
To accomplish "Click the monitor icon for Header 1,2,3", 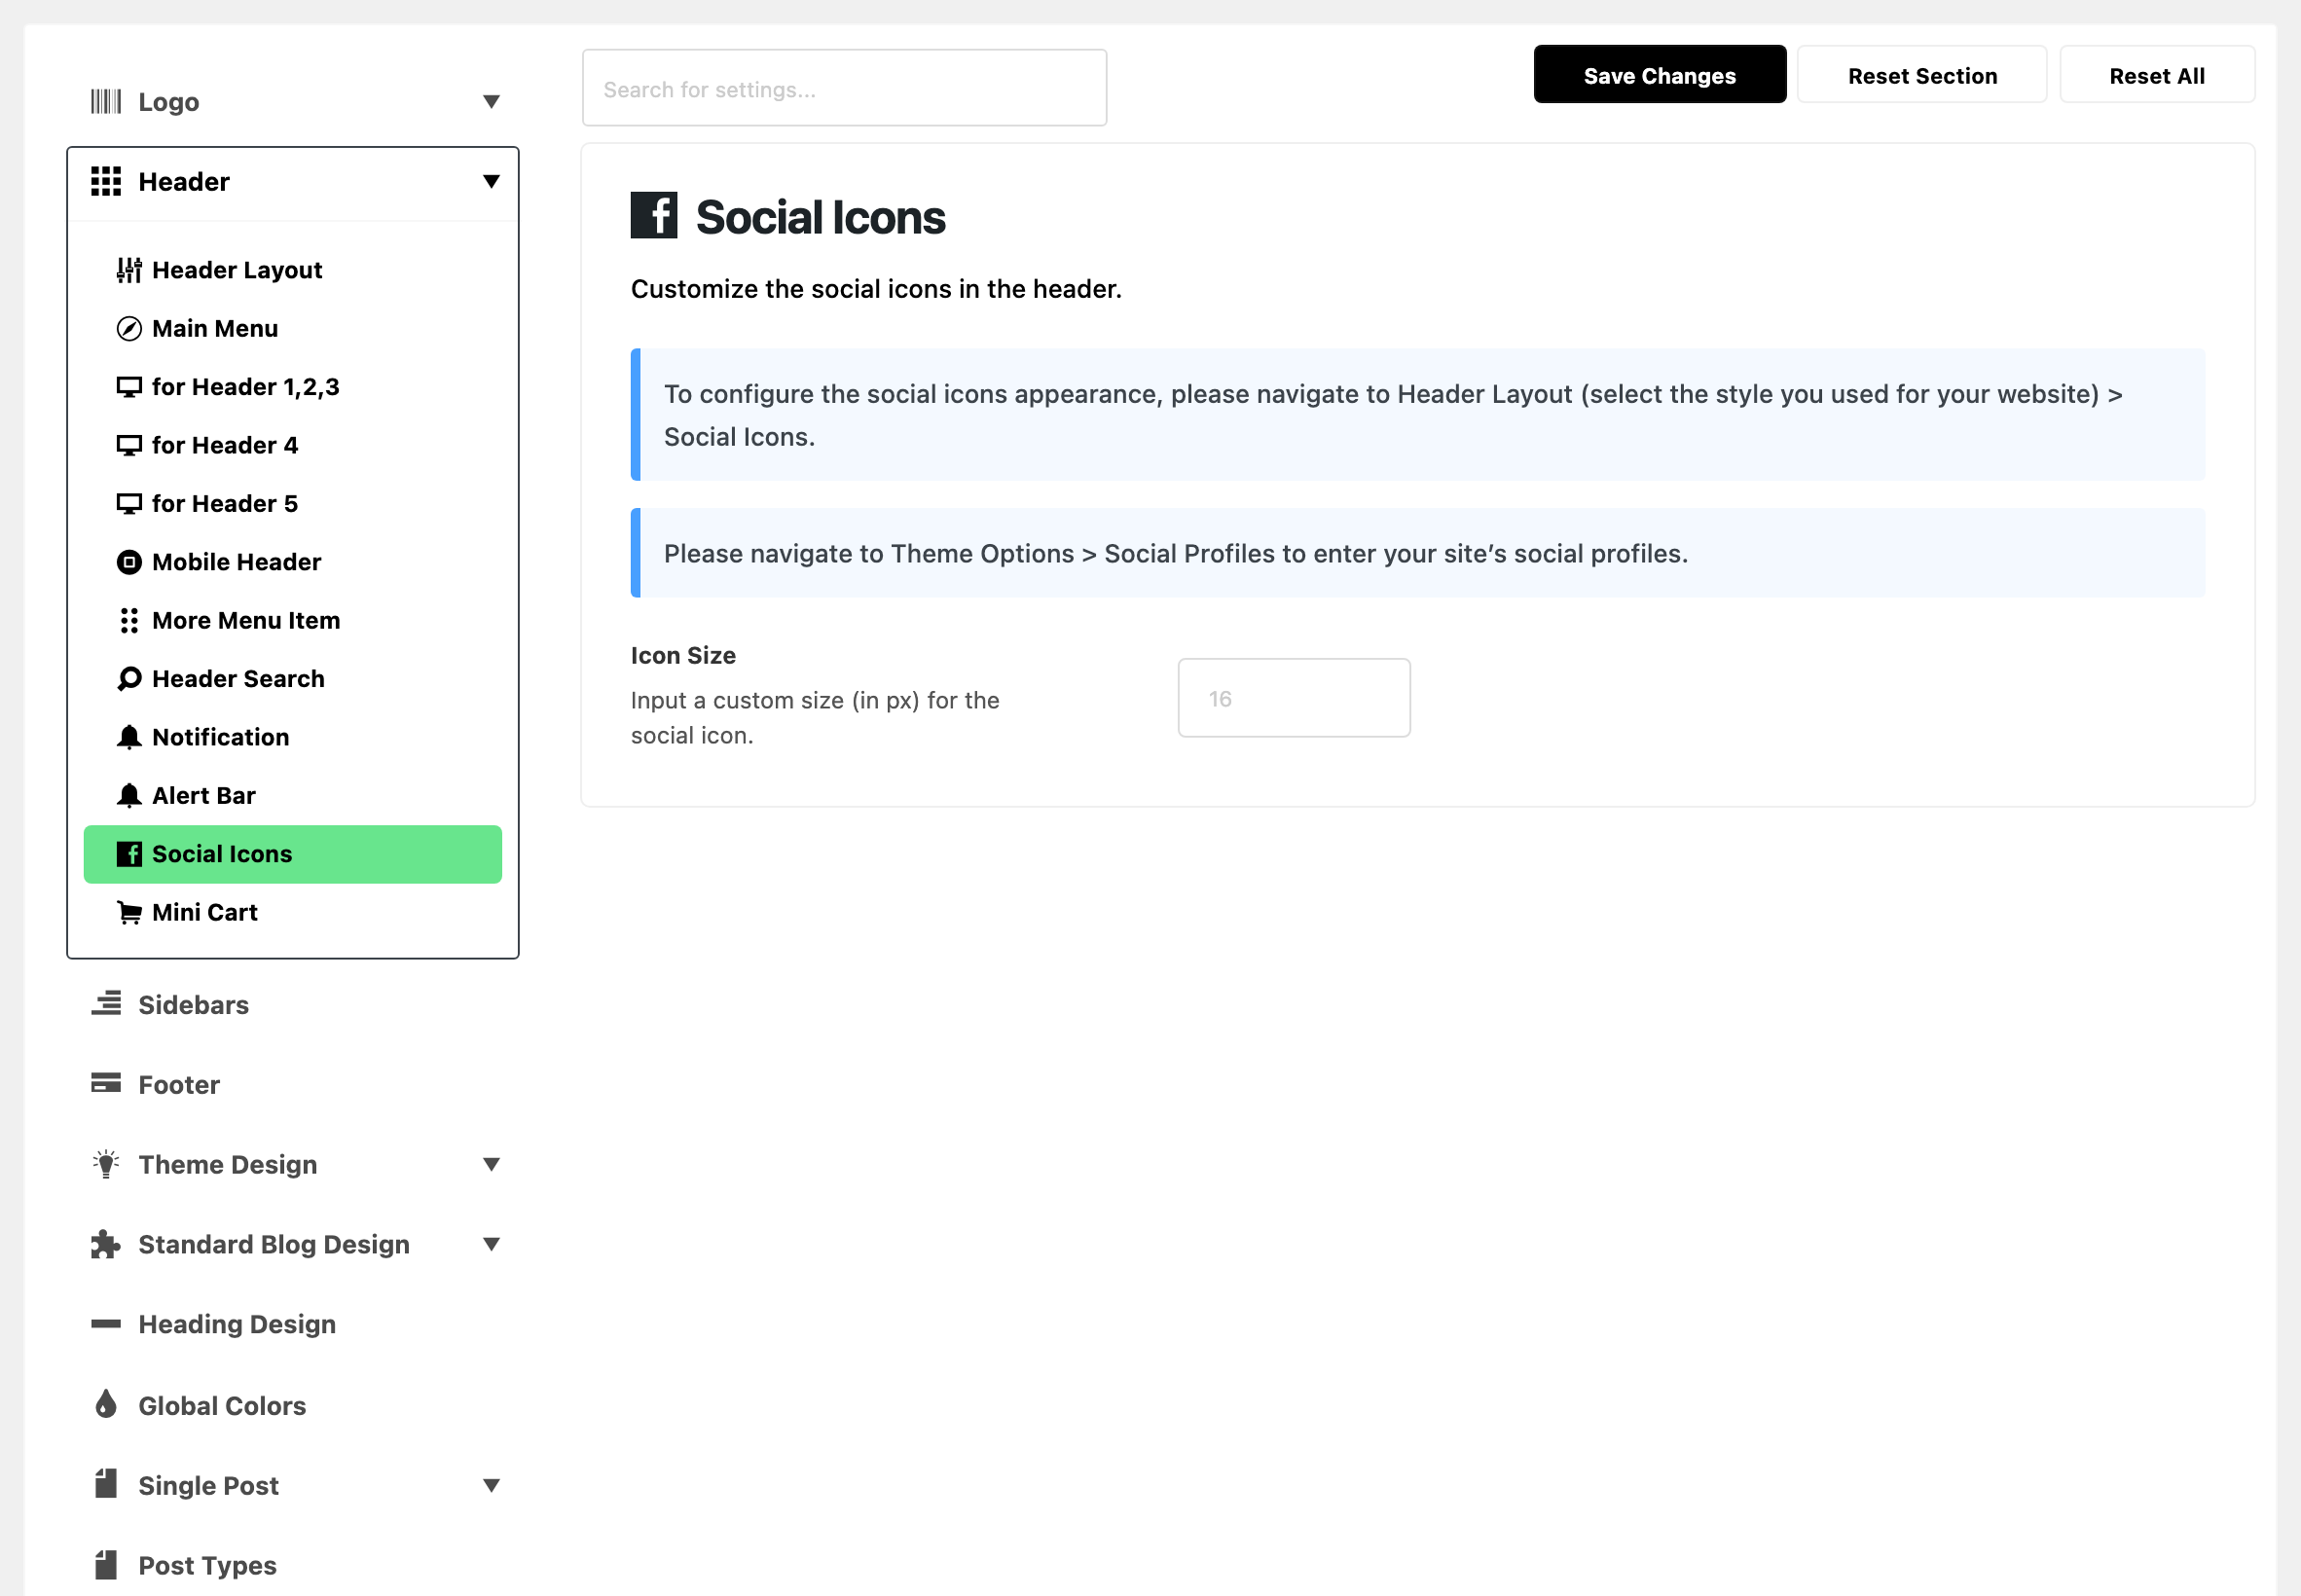I will 129,387.
